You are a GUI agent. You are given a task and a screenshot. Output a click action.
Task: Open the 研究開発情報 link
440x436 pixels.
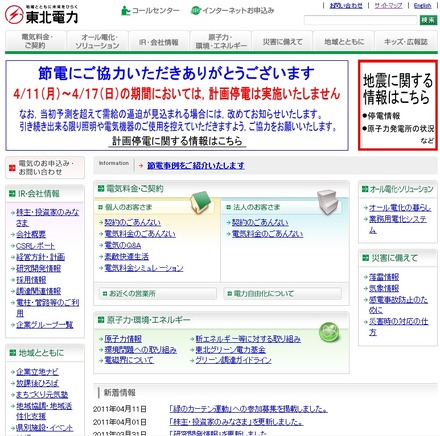(x=38, y=268)
